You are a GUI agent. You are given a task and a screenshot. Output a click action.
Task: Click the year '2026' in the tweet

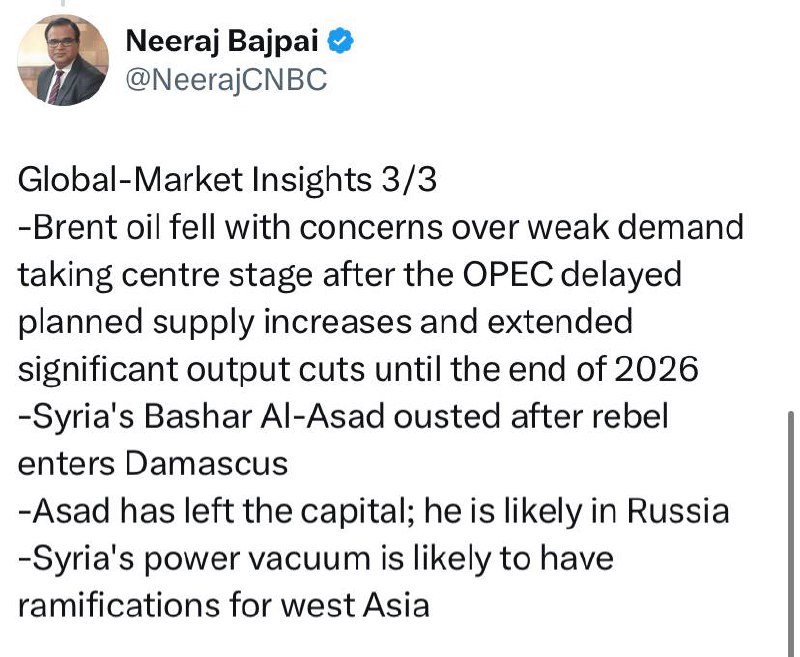coord(656,369)
